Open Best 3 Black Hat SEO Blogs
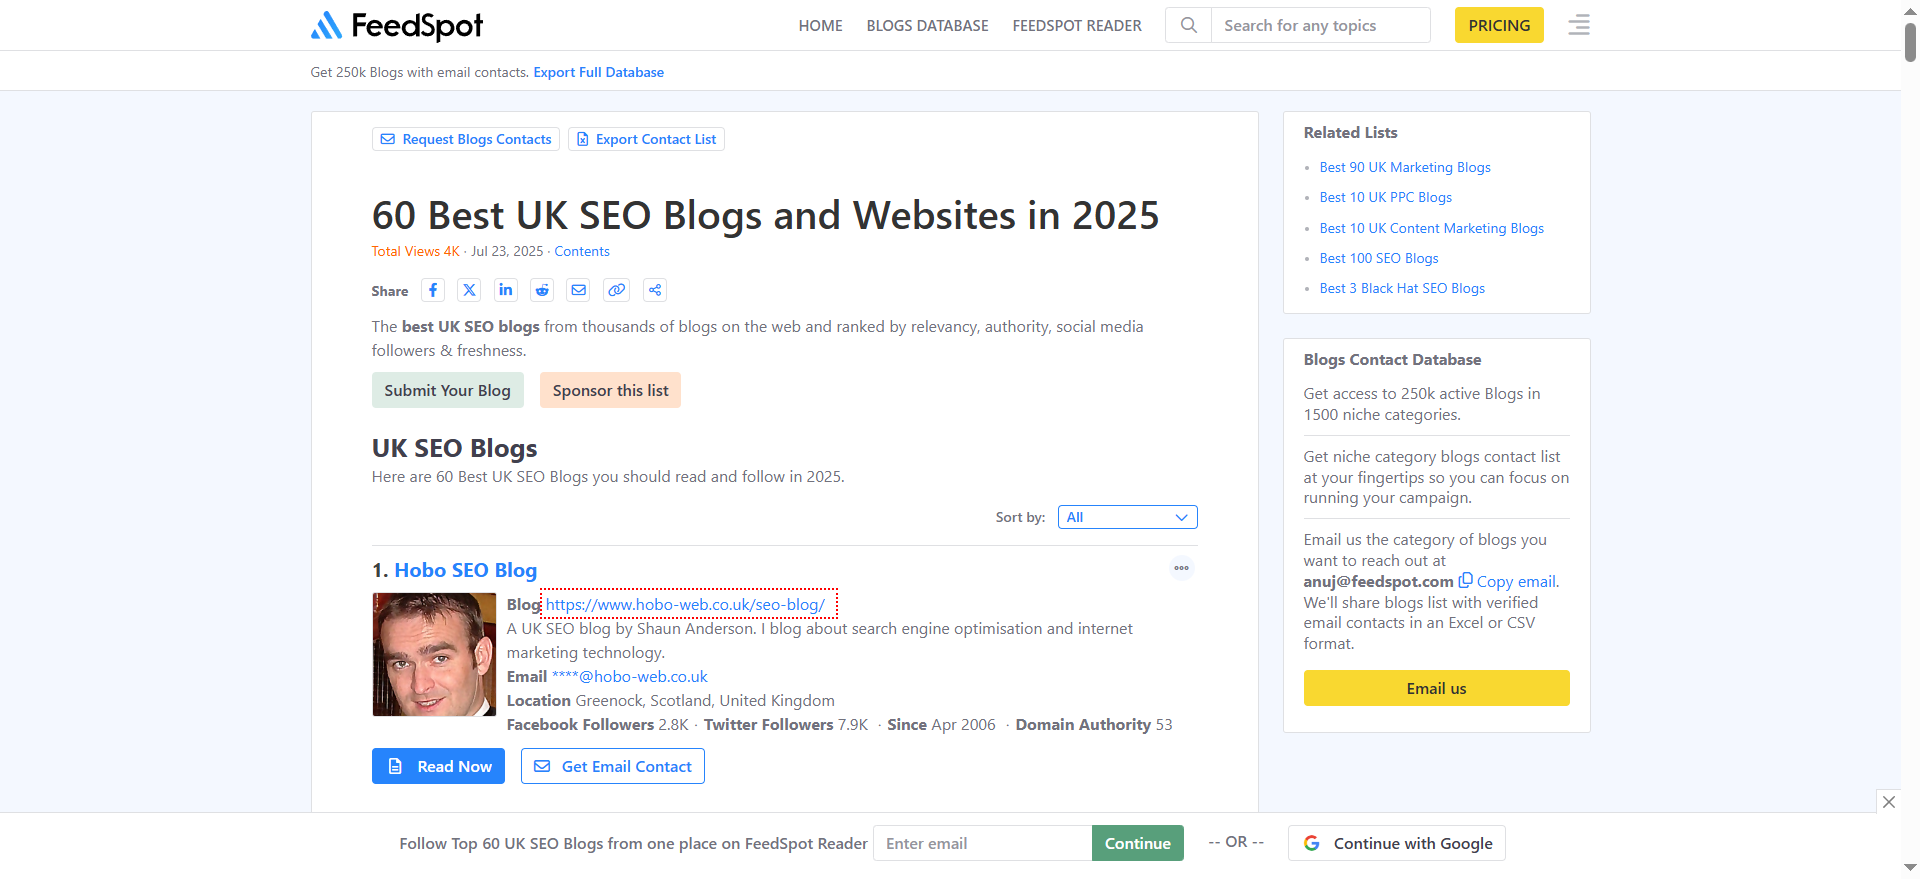 point(1402,288)
